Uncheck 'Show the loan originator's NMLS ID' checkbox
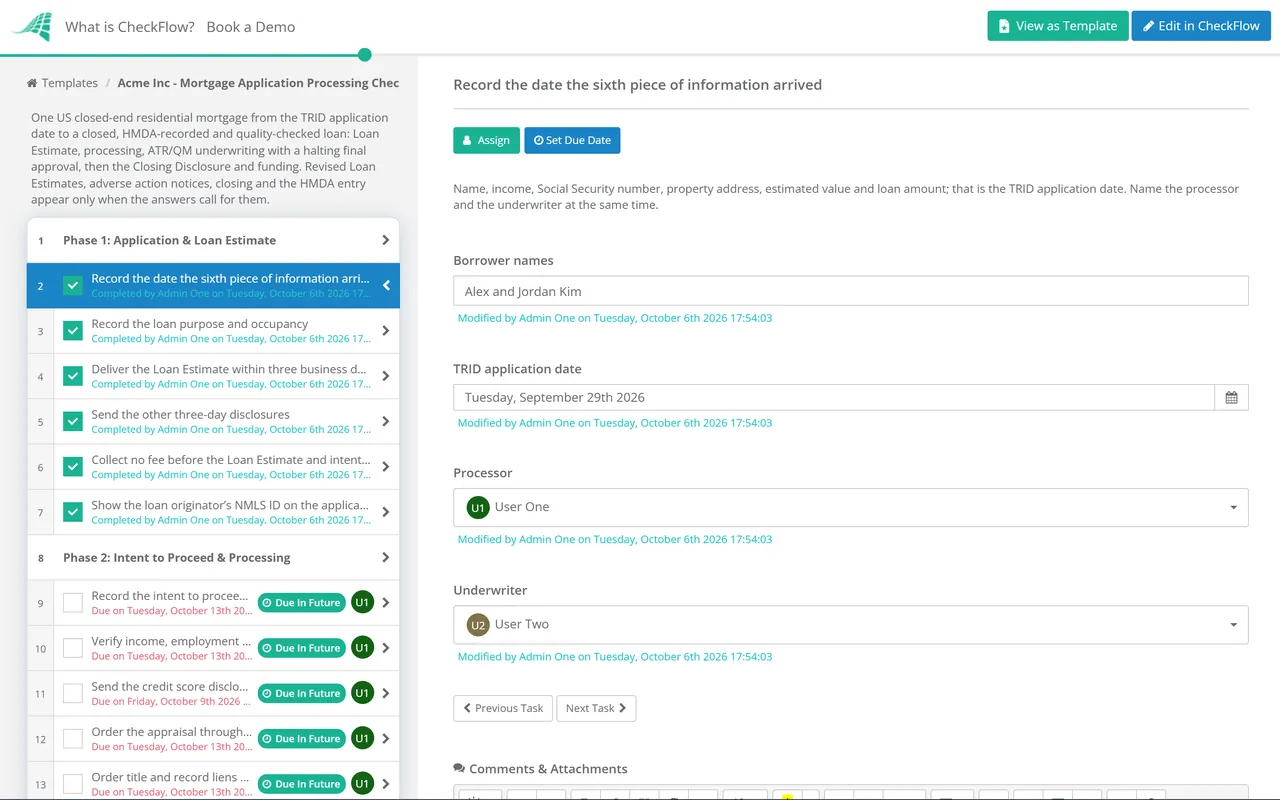Image resolution: width=1280 pixels, height=800 pixels. [x=73, y=512]
